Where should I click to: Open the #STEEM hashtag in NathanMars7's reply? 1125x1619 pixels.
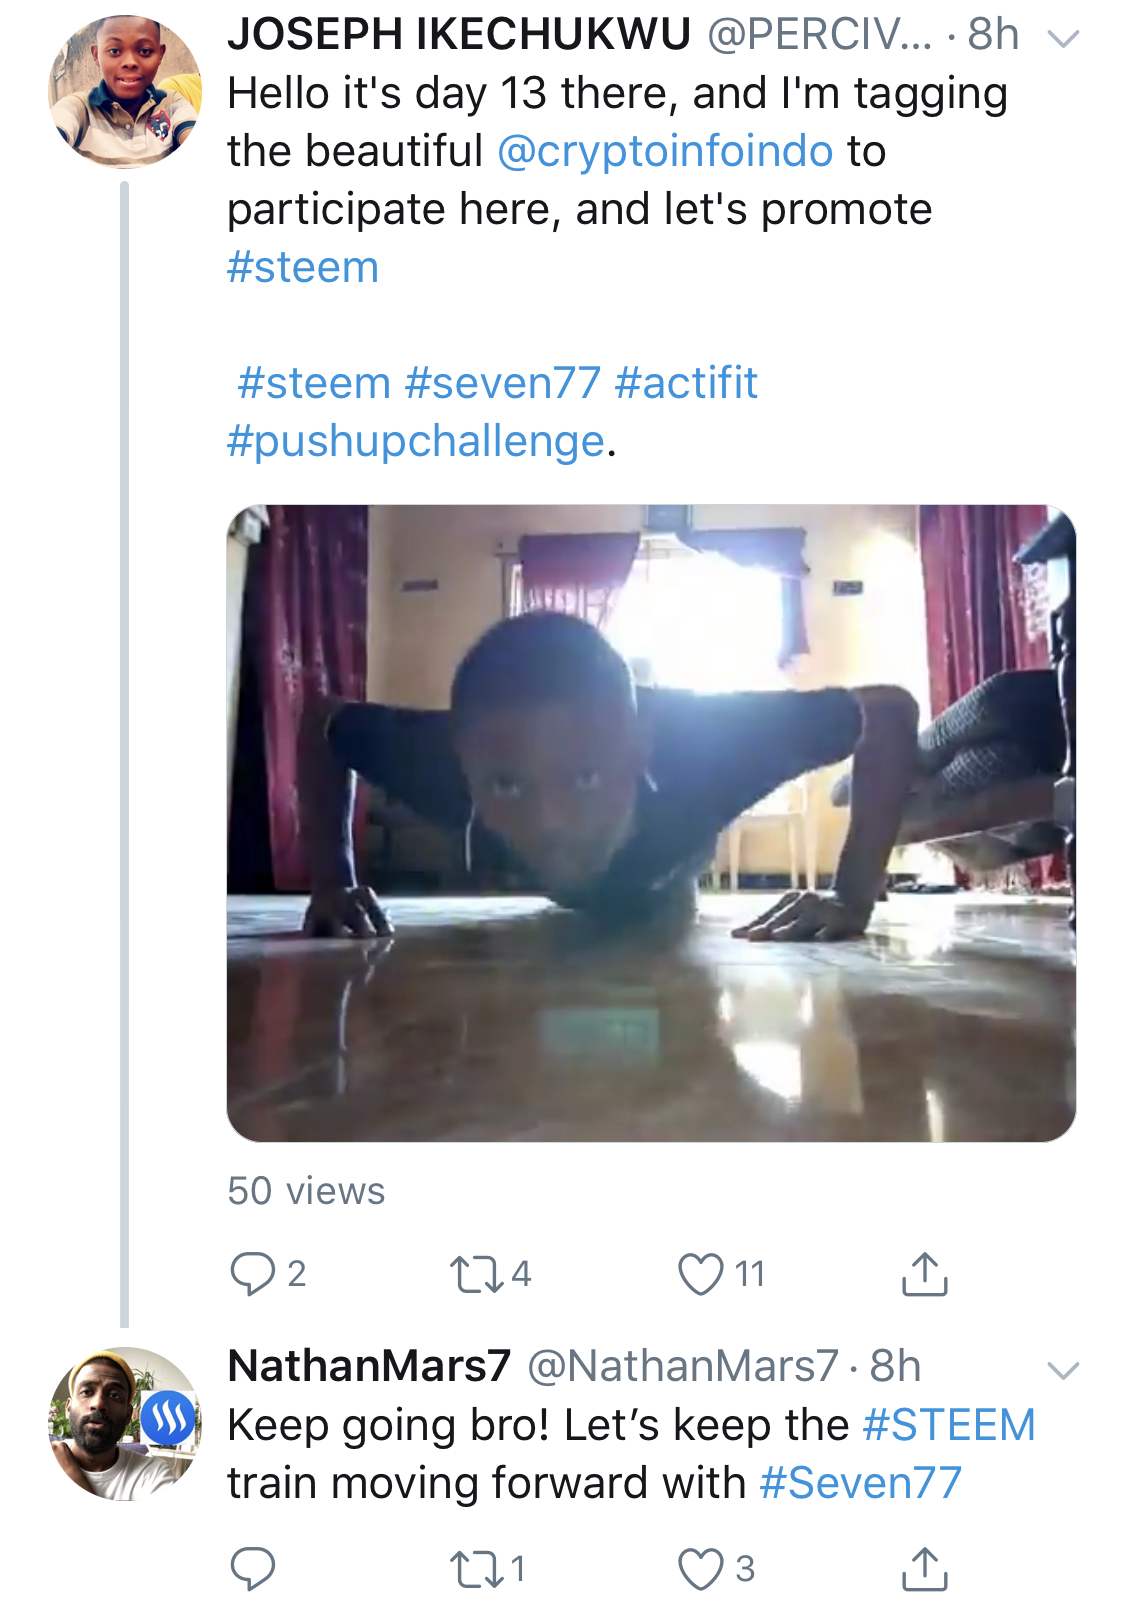click(x=948, y=1425)
